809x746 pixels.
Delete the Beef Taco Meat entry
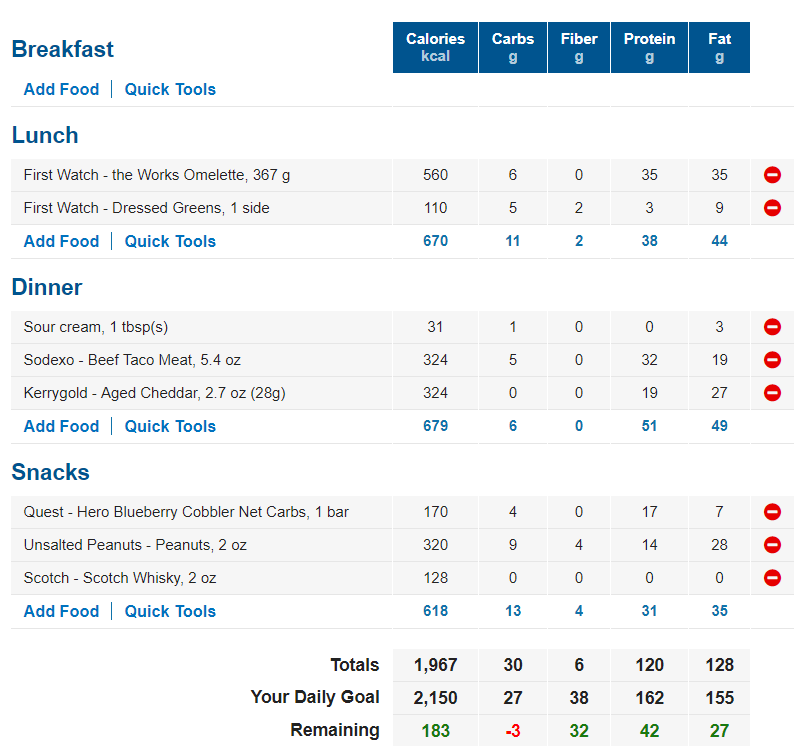[x=772, y=360]
